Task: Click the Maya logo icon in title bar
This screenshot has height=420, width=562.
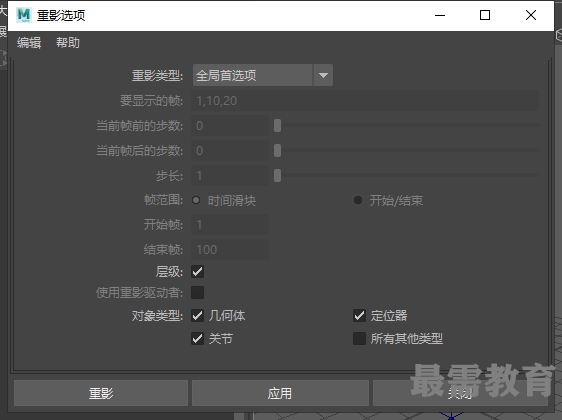Action: point(24,15)
